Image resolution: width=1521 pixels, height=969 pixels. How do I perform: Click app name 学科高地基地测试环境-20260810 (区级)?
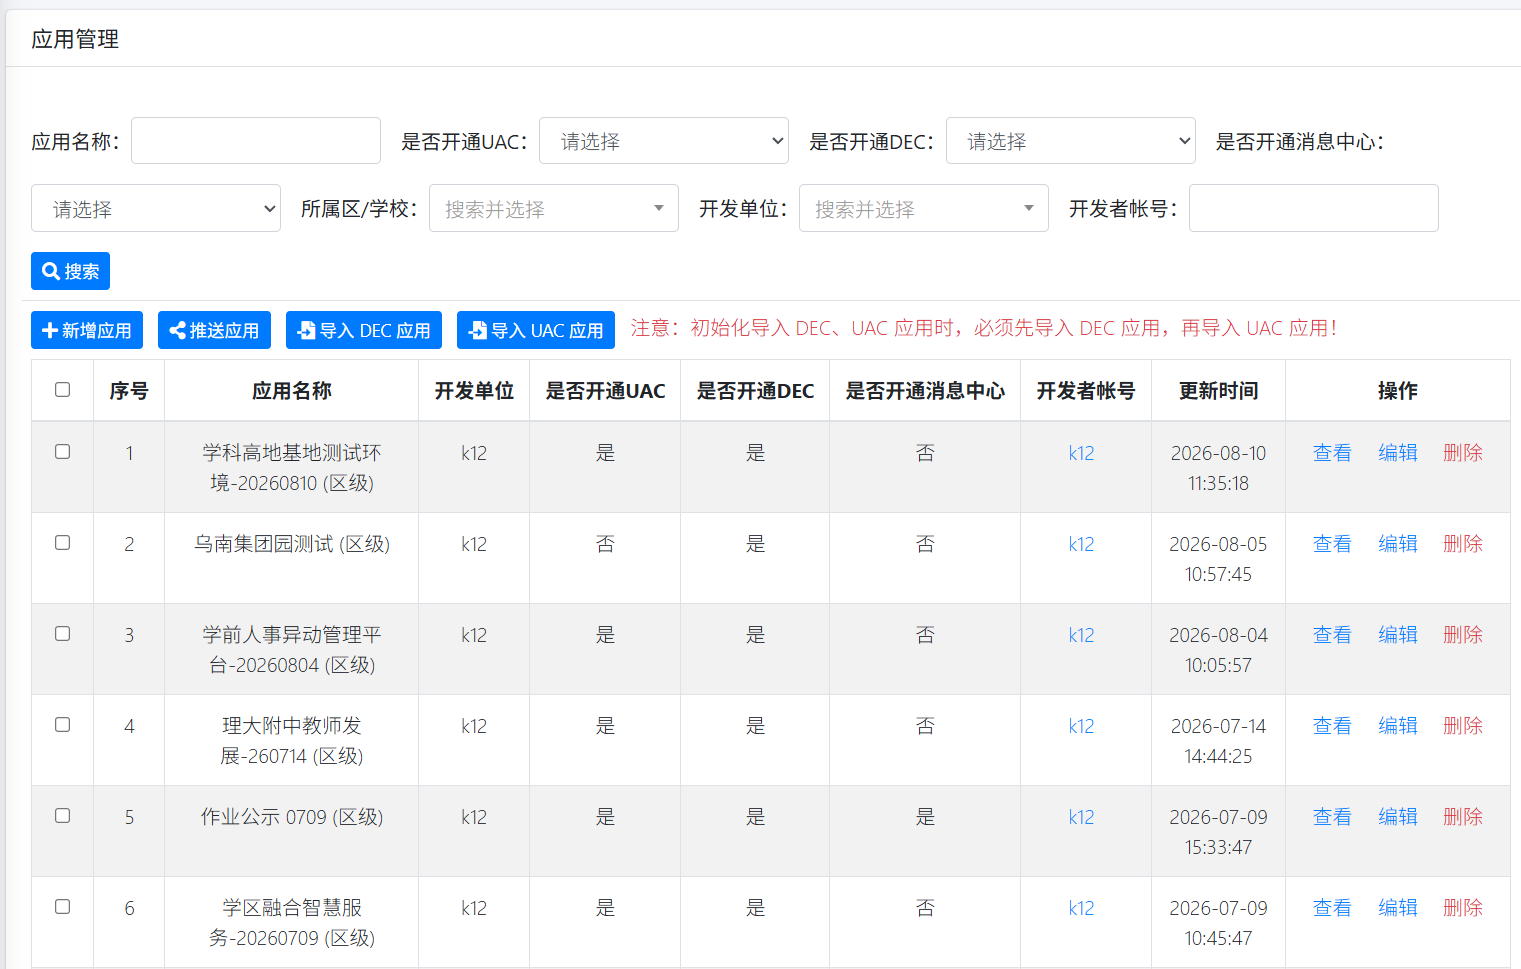[292, 468]
